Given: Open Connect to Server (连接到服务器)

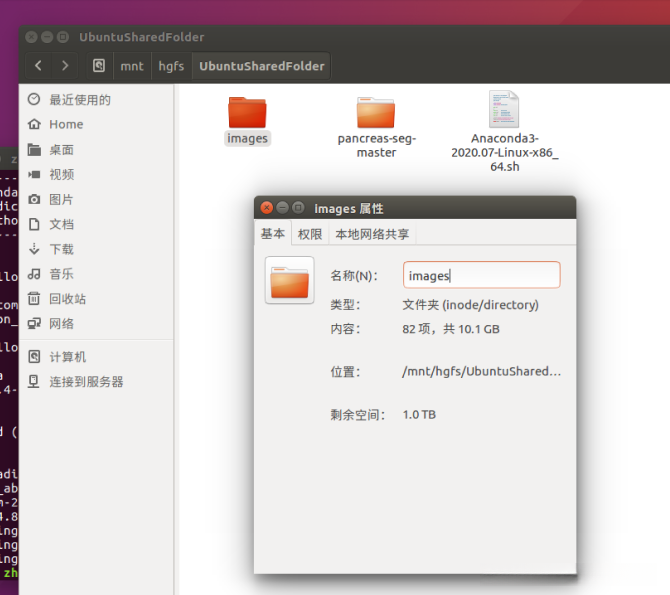Looking at the screenshot, I should pyautogui.click(x=96, y=381).
